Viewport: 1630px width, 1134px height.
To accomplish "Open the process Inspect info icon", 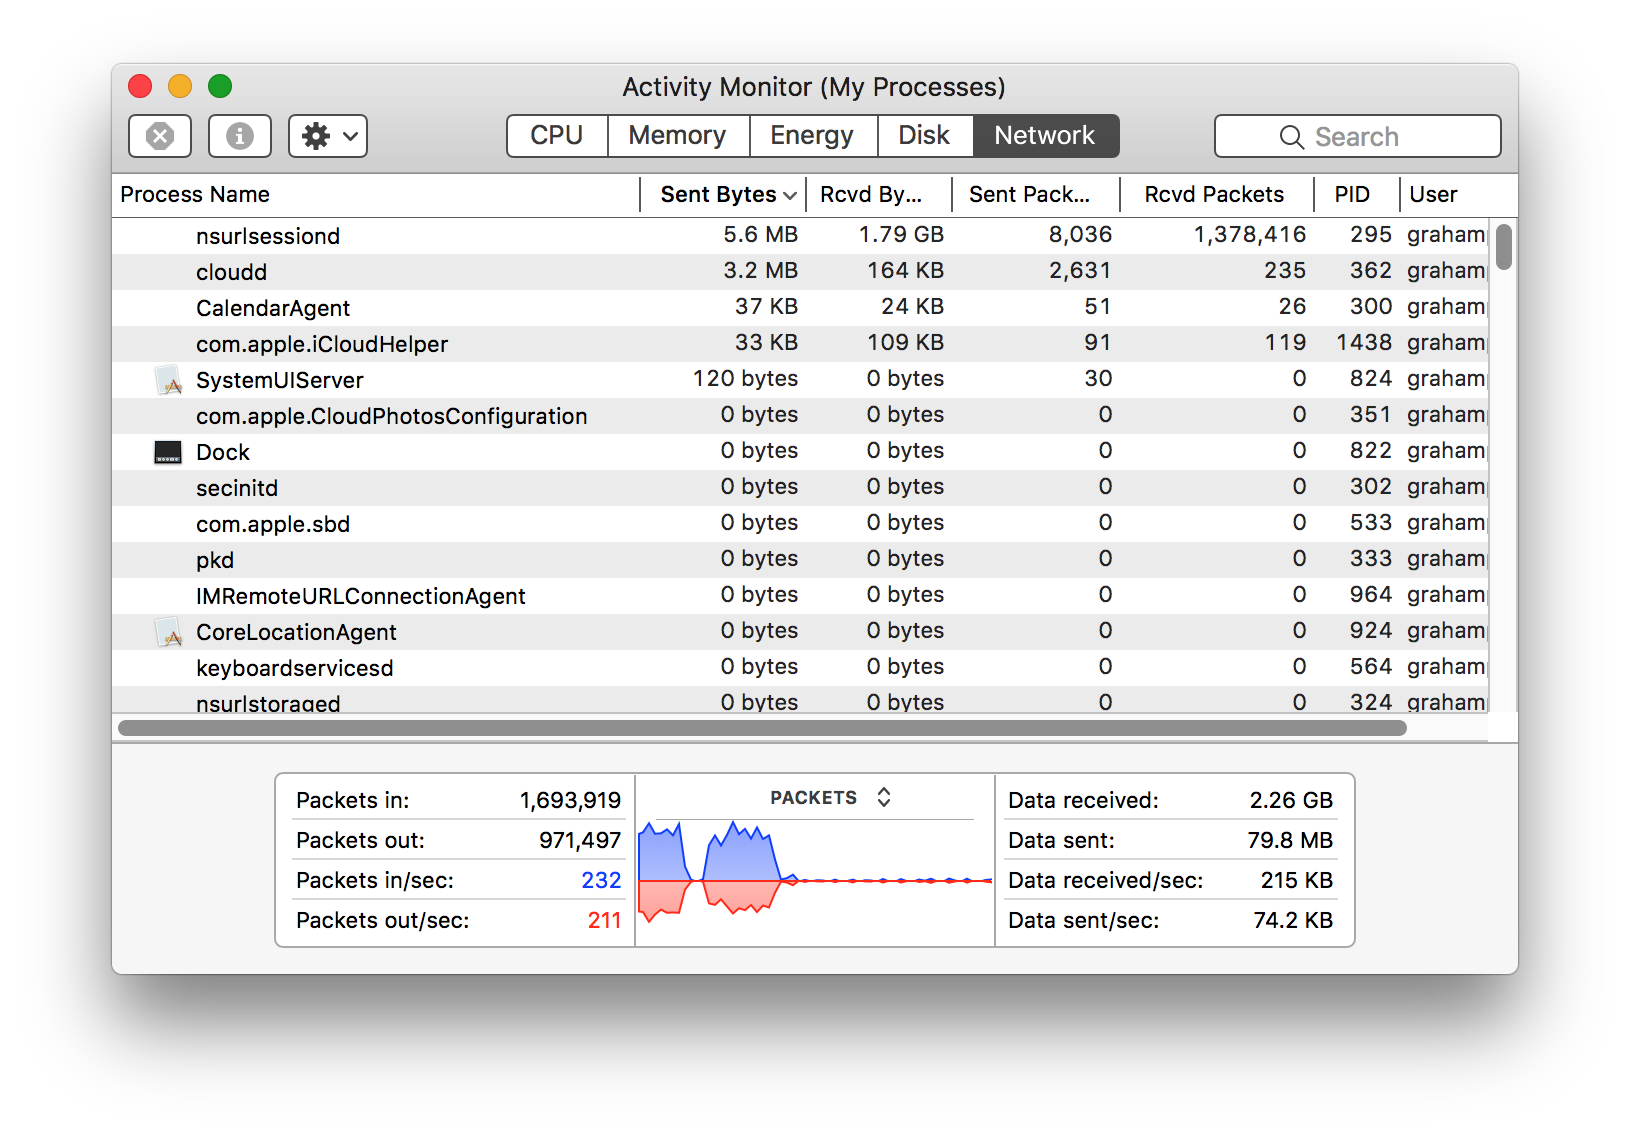I will coord(239,136).
